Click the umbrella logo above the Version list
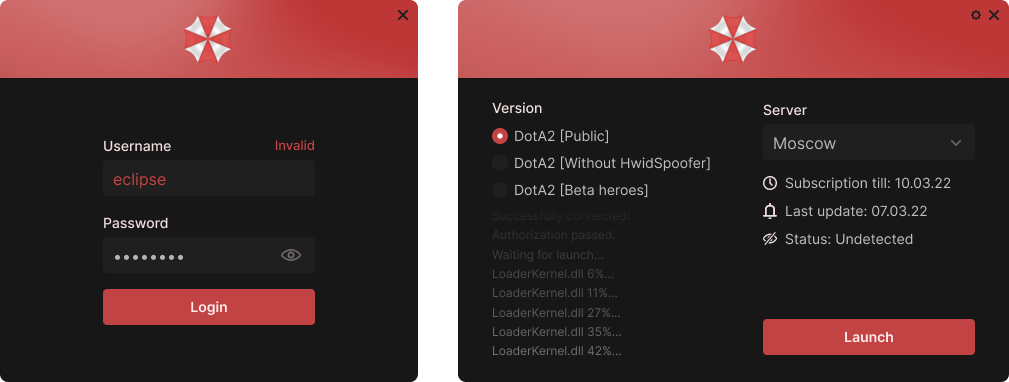This screenshot has height=382, width=1009. (733, 39)
